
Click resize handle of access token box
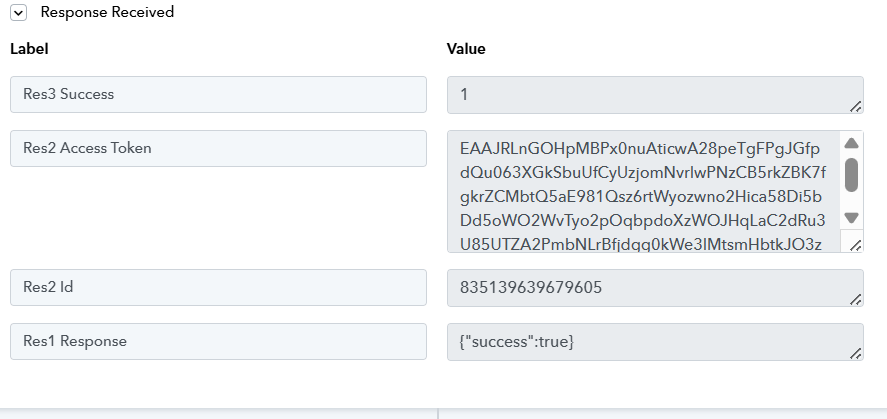click(x=856, y=244)
